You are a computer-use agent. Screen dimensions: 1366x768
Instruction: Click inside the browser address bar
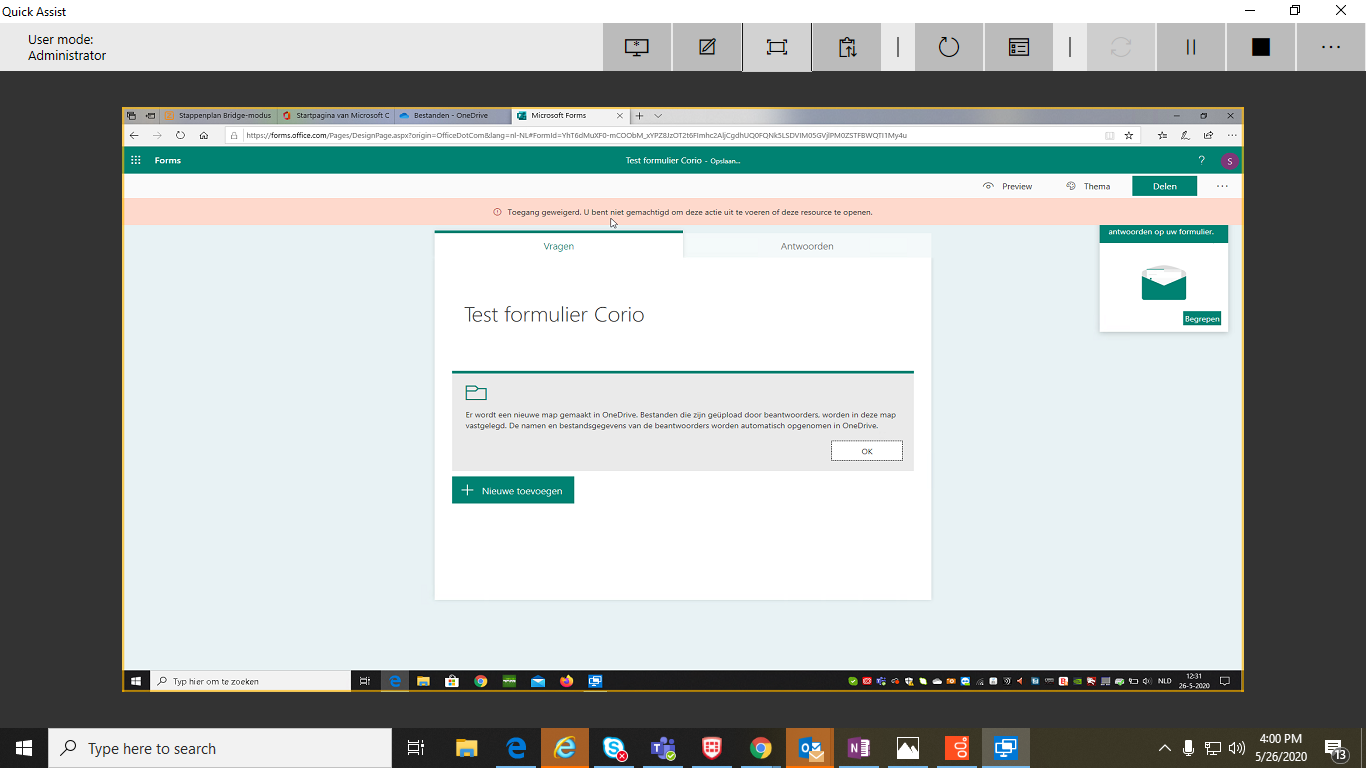pos(600,134)
